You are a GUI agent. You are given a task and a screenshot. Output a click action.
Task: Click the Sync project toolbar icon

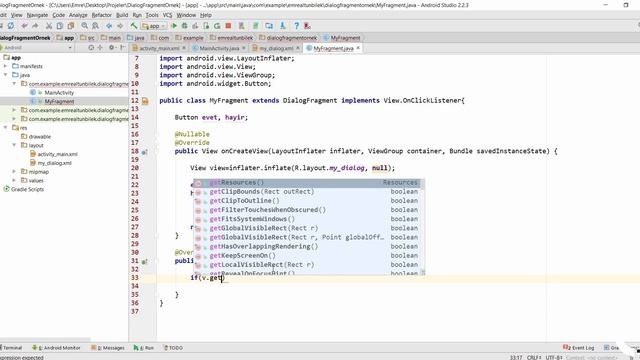[11, 26]
